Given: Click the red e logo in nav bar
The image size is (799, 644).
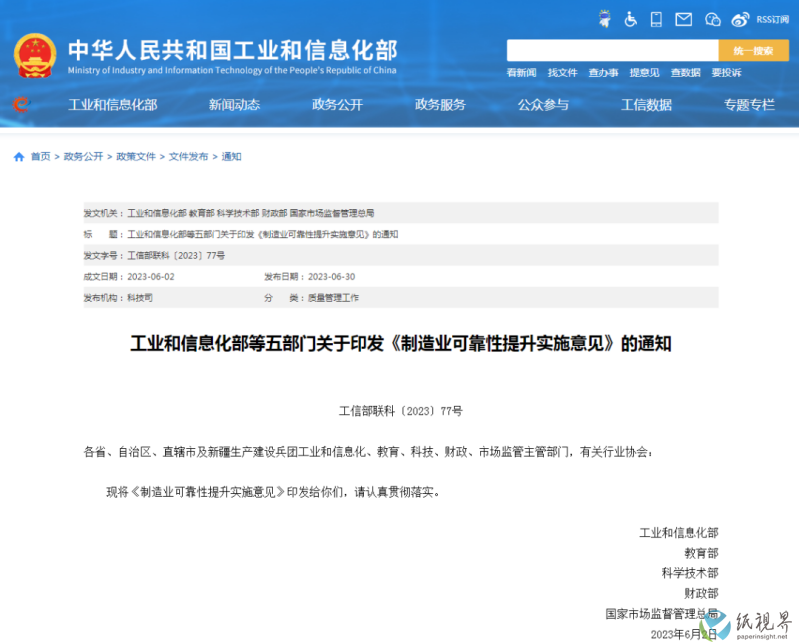Looking at the screenshot, I should tap(21, 104).
